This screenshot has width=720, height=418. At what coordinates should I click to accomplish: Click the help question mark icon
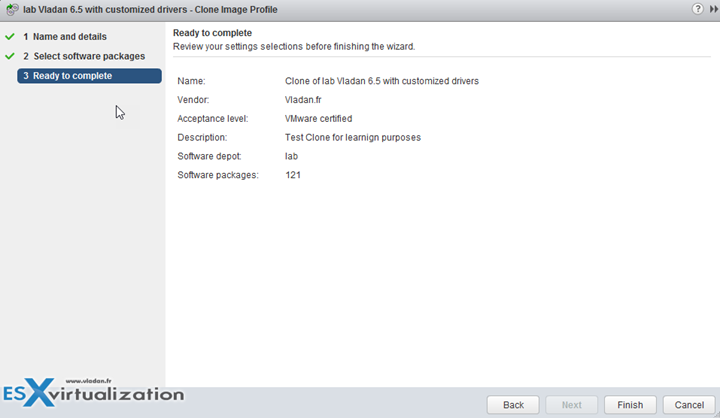pos(697,9)
